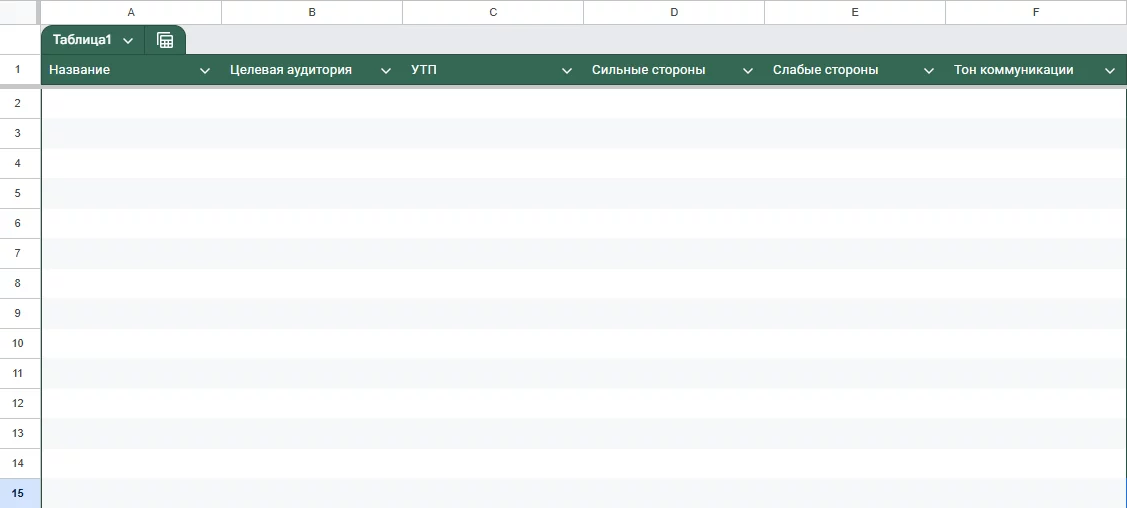The height and width of the screenshot is (508, 1127).
Task: Open the Таблица1 table options chevron
Action: tap(128, 41)
